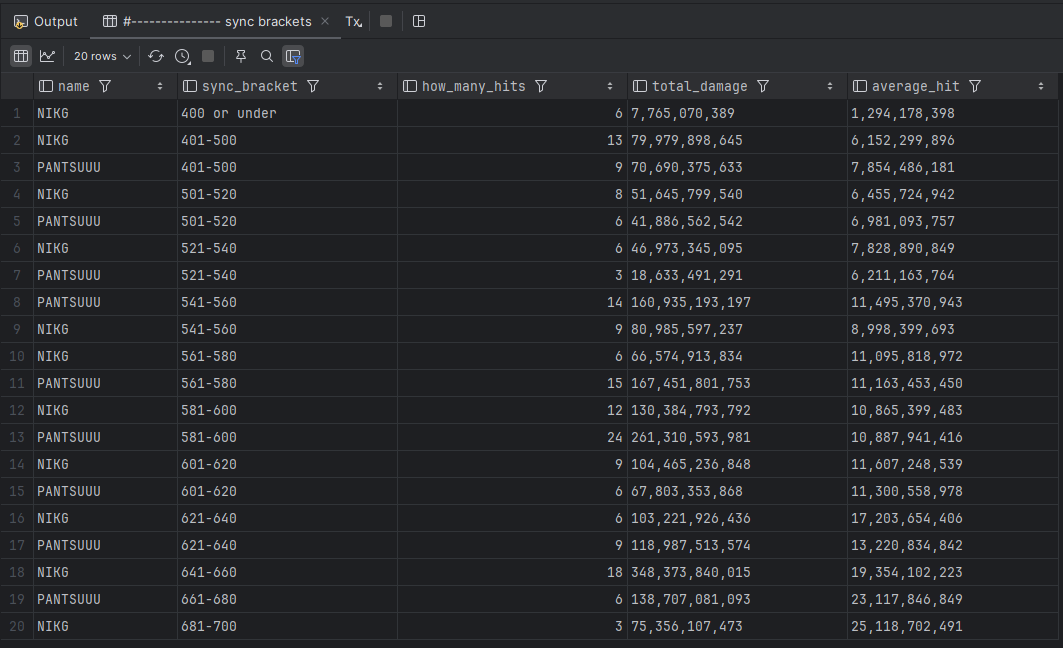The width and height of the screenshot is (1063, 648).
Task: Select row number 1 in the gutter
Action: tap(17, 113)
